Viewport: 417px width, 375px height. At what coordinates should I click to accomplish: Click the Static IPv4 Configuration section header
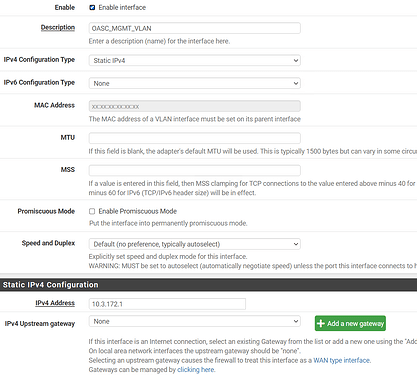pos(208,285)
